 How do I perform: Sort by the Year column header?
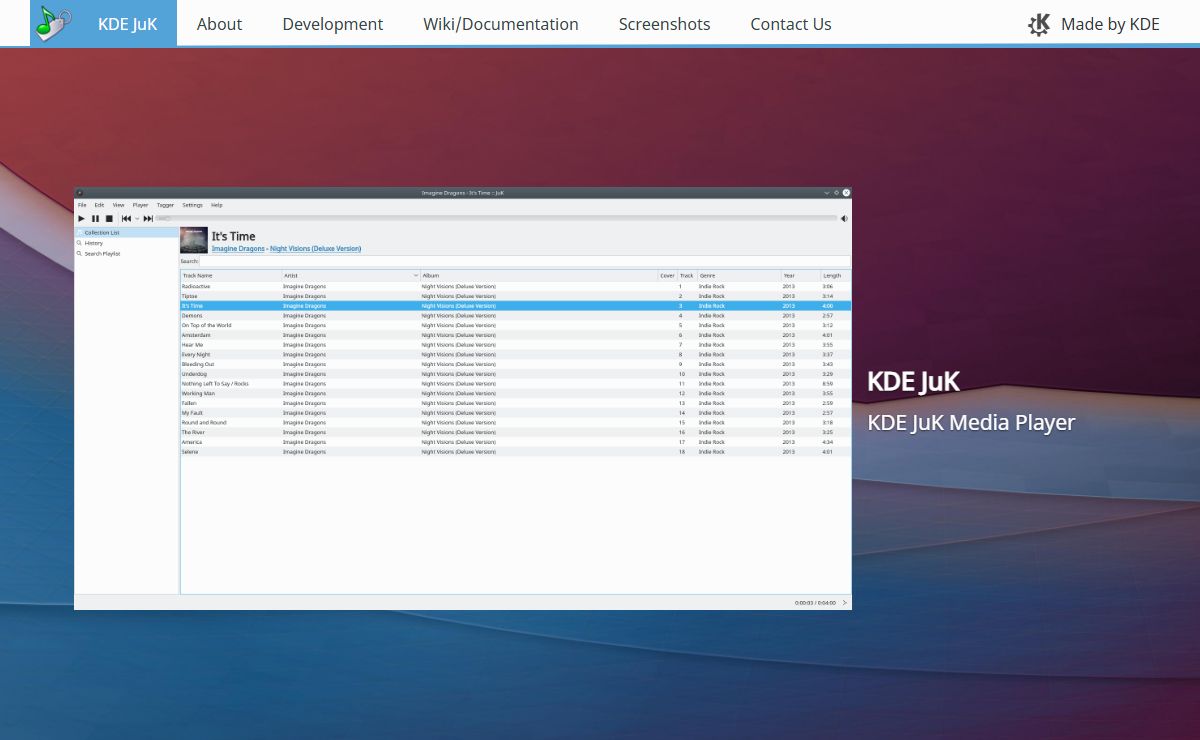point(801,275)
